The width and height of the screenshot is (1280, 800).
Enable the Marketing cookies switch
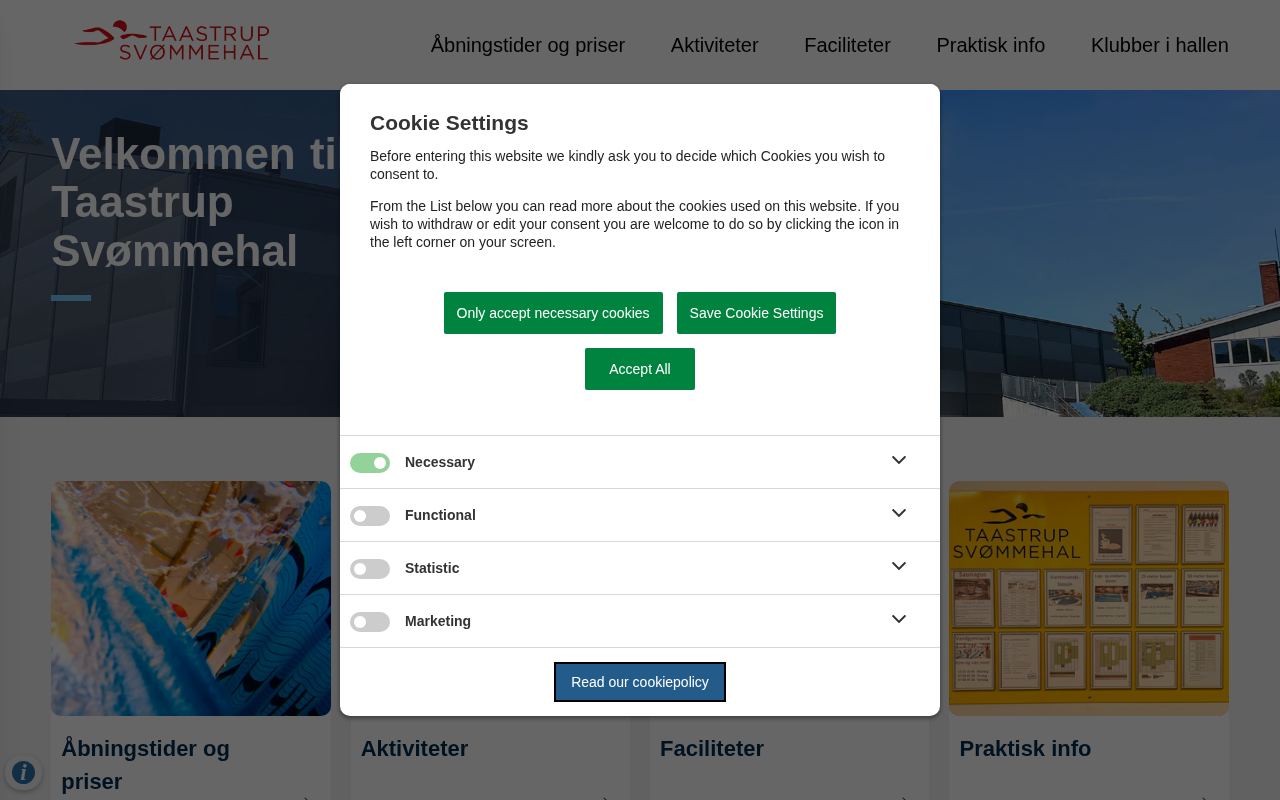(370, 622)
